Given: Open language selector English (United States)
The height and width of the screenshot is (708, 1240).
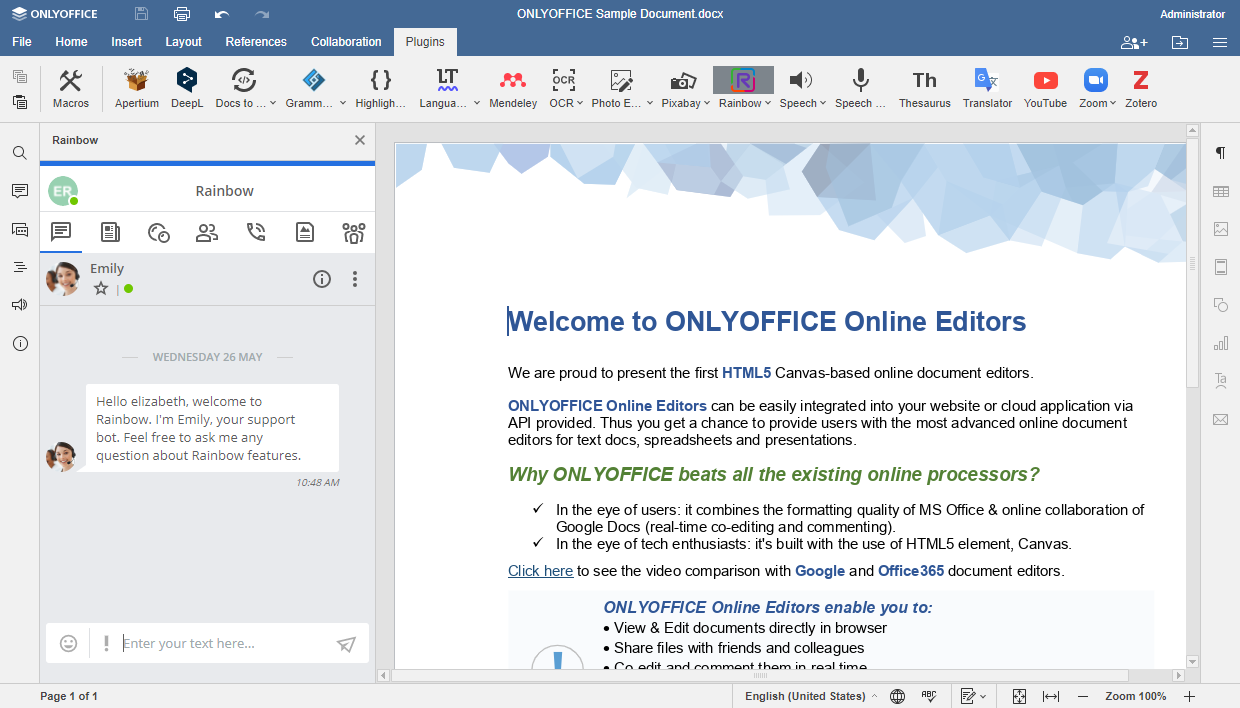Looking at the screenshot, I should tap(811, 696).
